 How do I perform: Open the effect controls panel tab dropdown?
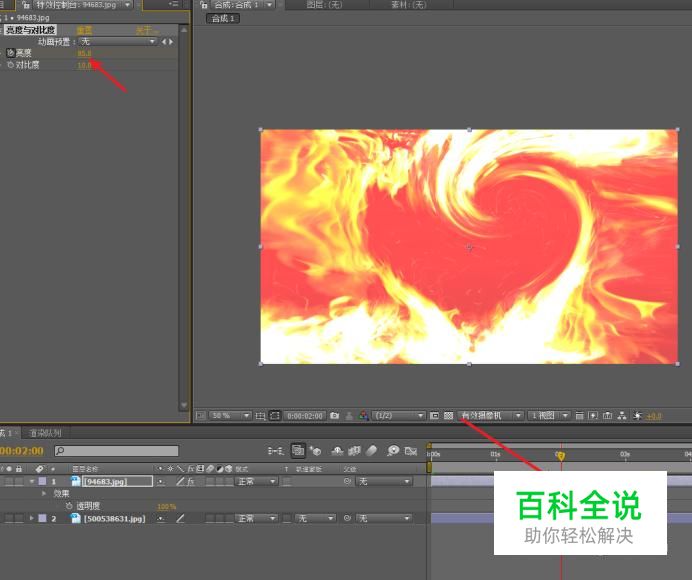pos(128,5)
